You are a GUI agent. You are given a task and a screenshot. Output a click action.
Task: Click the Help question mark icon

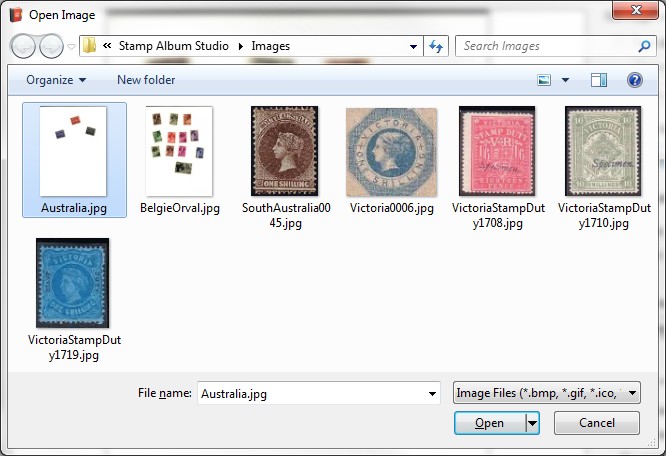coord(635,80)
